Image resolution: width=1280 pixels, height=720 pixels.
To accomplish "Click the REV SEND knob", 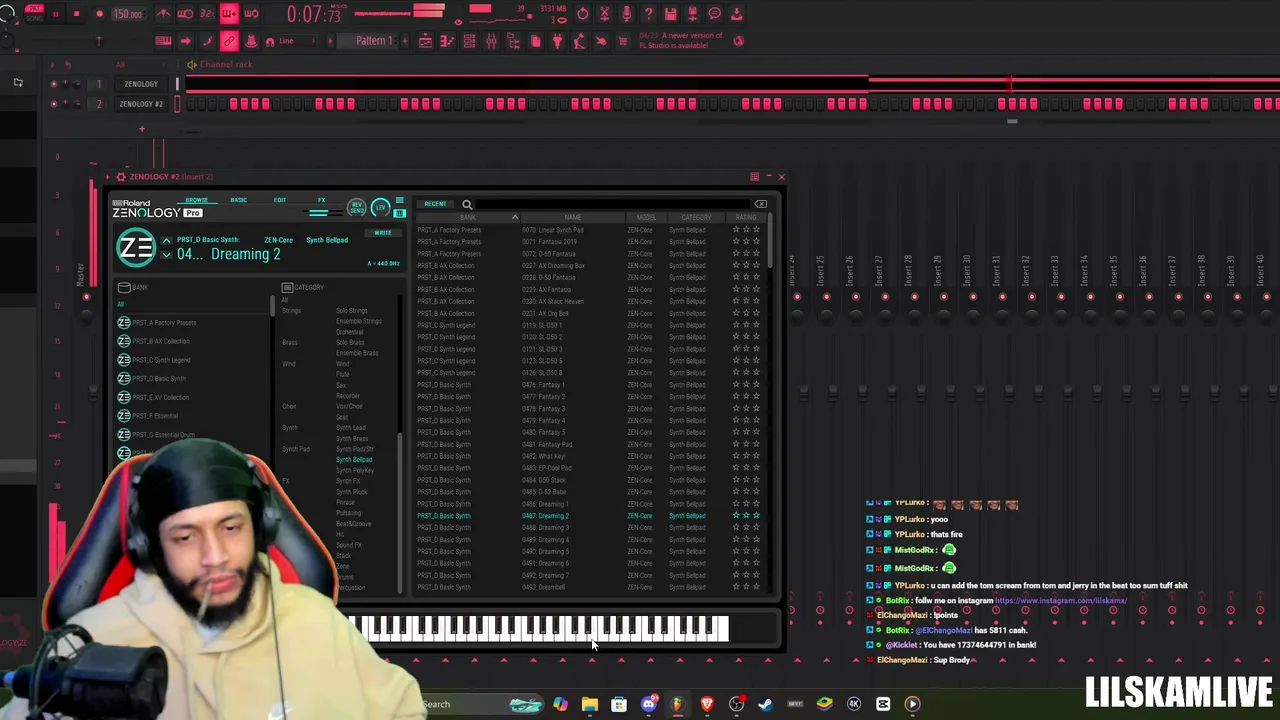I will (x=357, y=207).
